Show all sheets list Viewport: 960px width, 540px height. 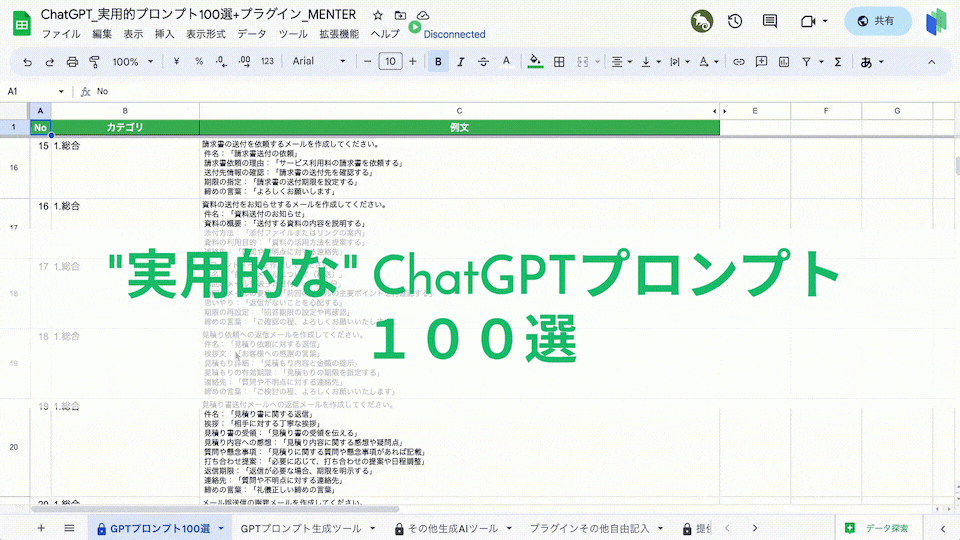[x=69, y=528]
